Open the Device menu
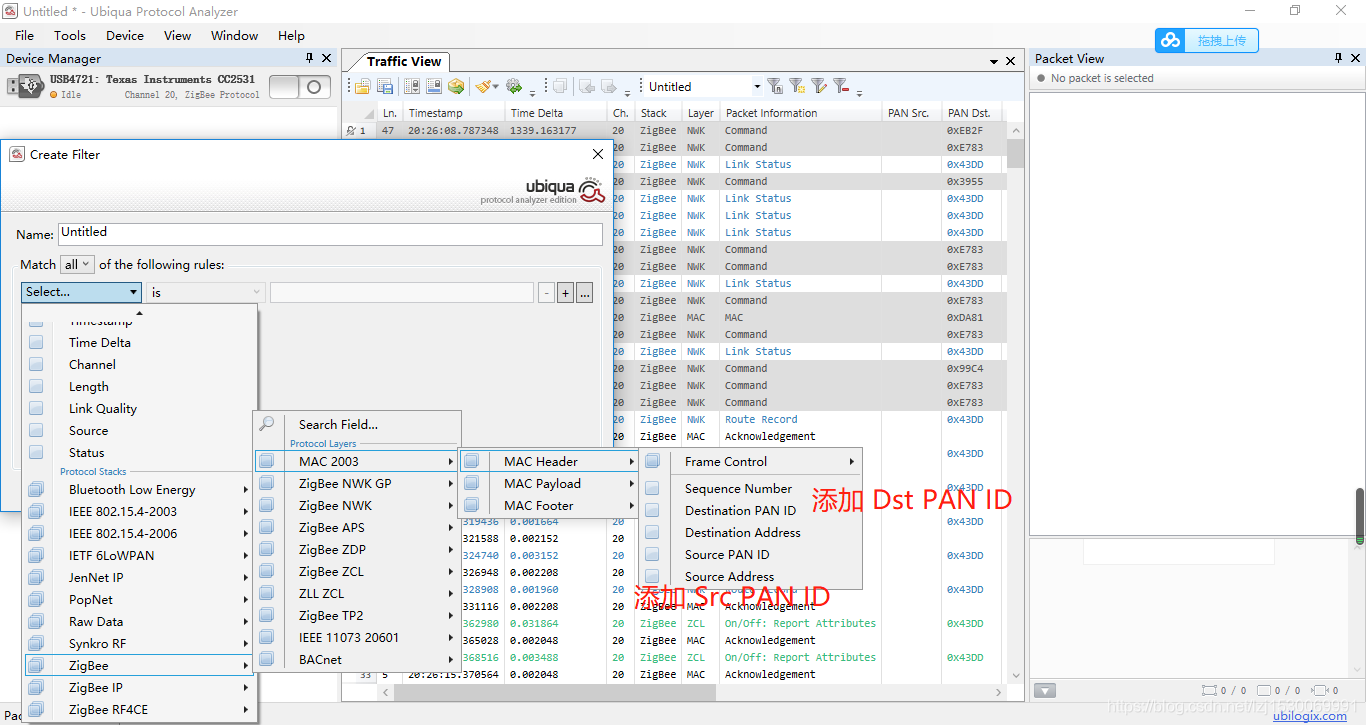1366x725 pixels. [x=125, y=35]
